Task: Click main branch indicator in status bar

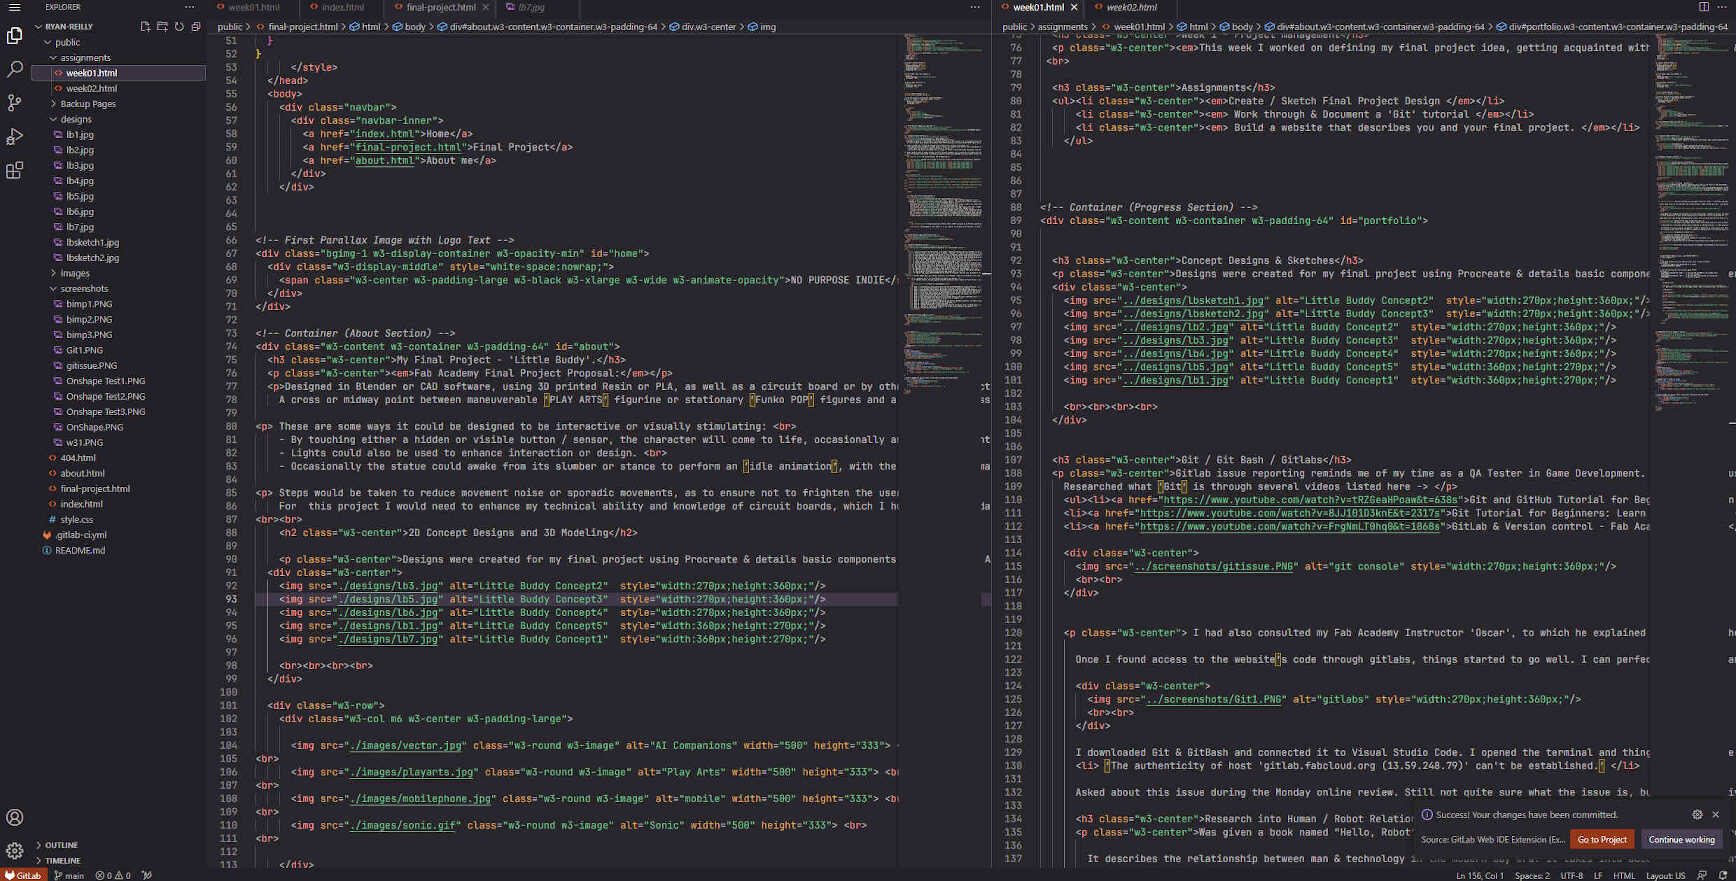Action: click(69, 875)
